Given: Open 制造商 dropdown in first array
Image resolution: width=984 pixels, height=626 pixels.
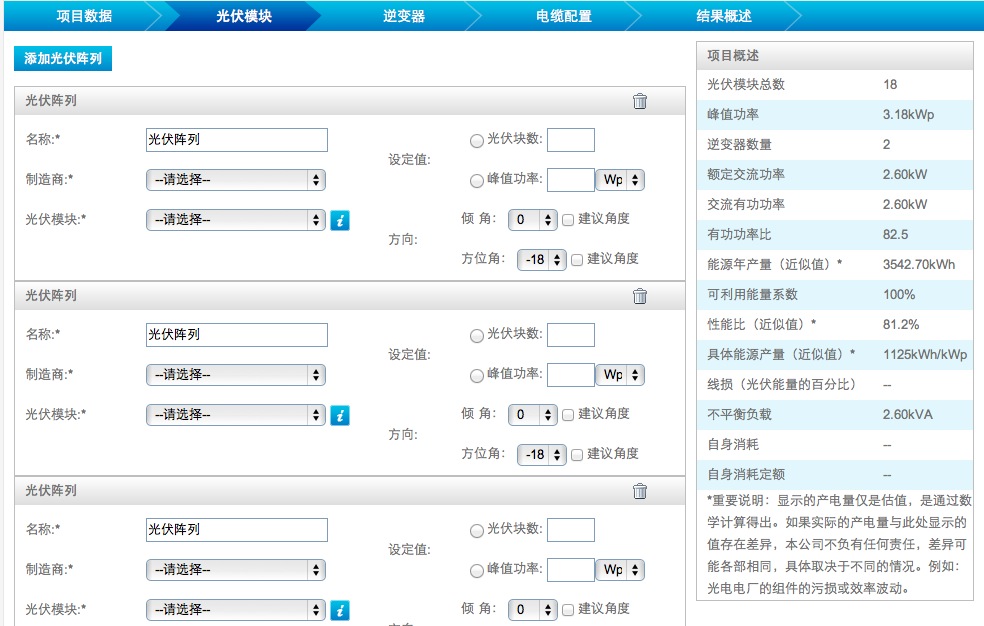Looking at the screenshot, I should click(236, 180).
